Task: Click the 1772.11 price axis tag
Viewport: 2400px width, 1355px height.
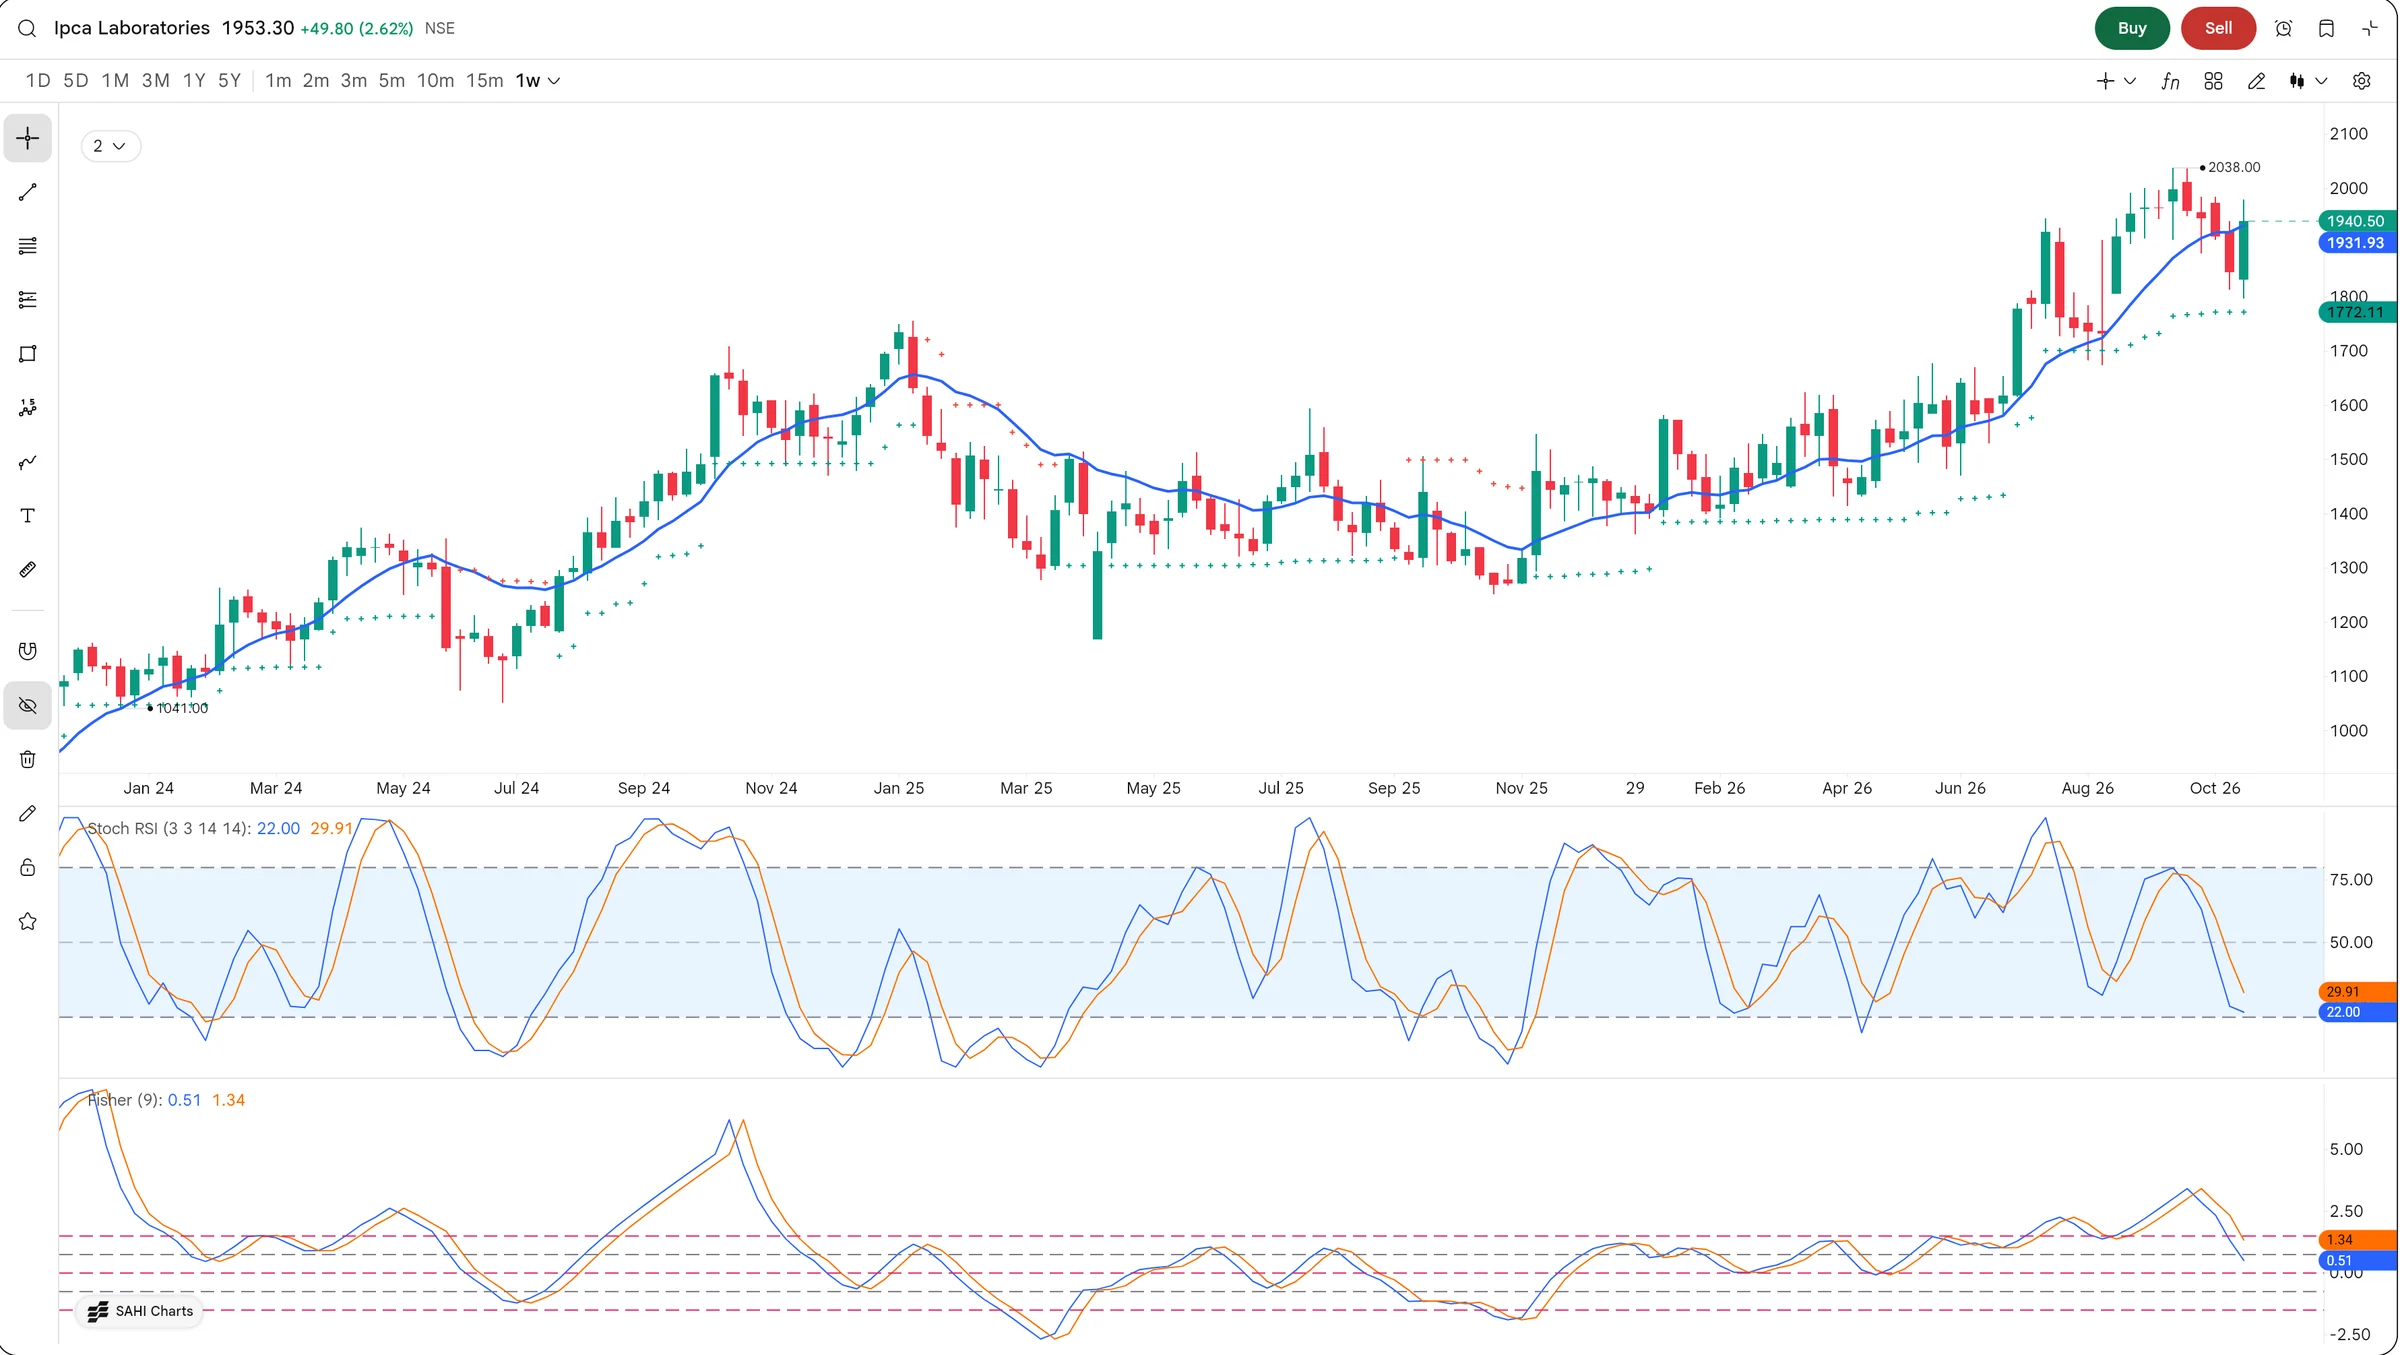Action: click(x=2356, y=312)
